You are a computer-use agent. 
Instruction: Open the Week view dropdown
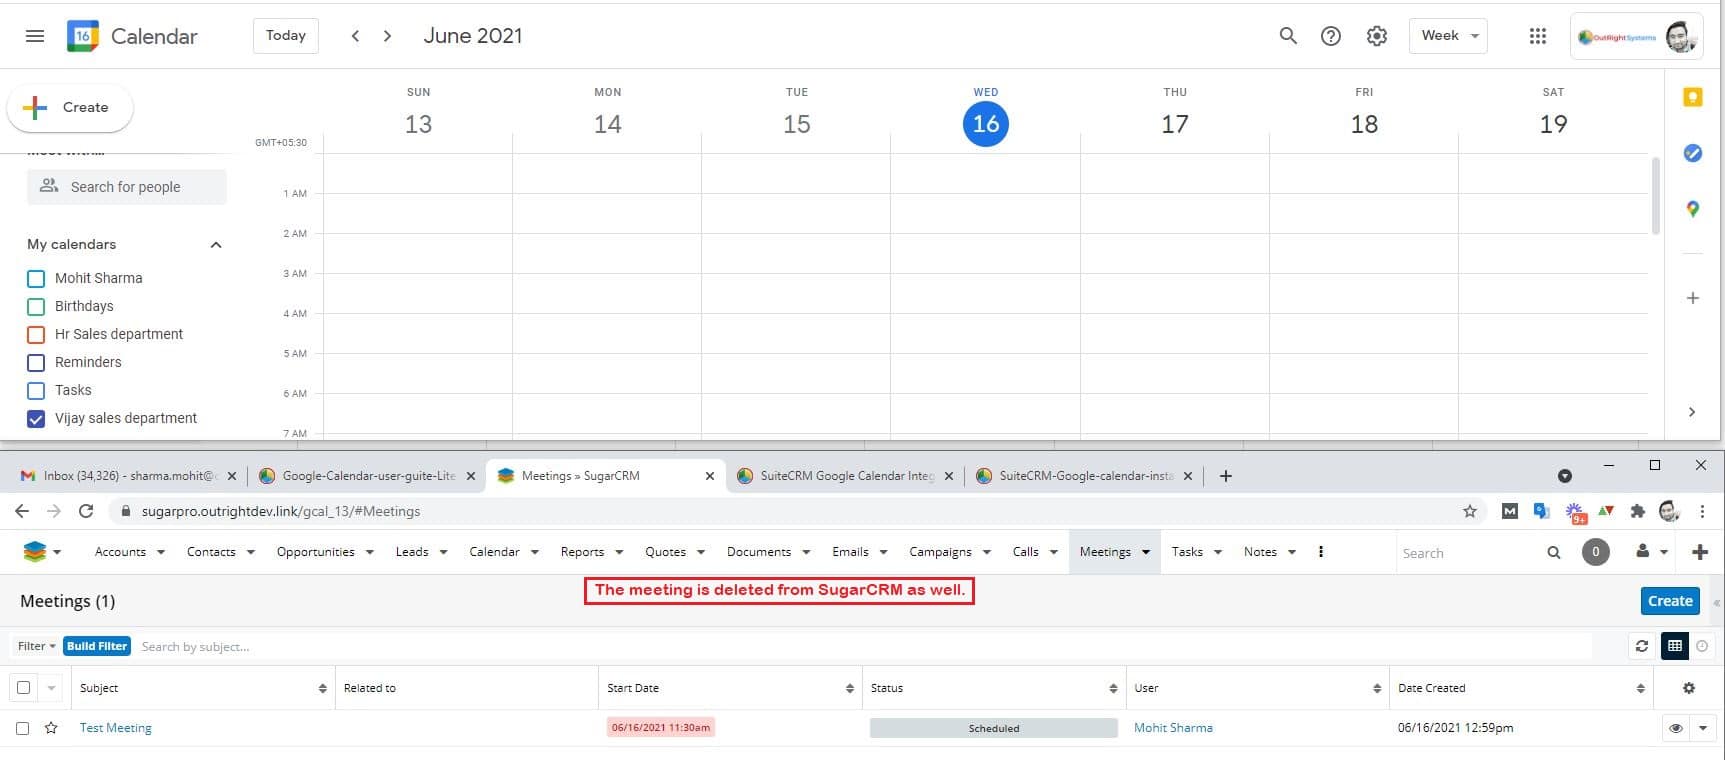[1448, 36]
